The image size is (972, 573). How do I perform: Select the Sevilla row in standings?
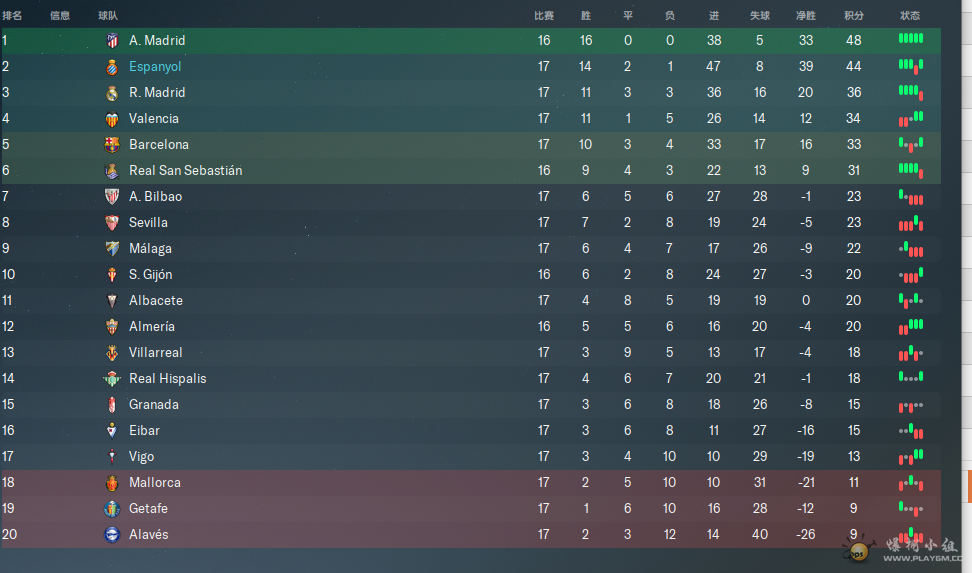471,223
